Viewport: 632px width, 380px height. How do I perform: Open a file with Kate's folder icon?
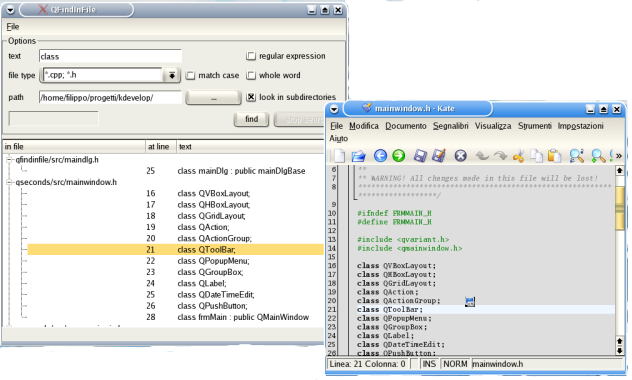pos(358,156)
